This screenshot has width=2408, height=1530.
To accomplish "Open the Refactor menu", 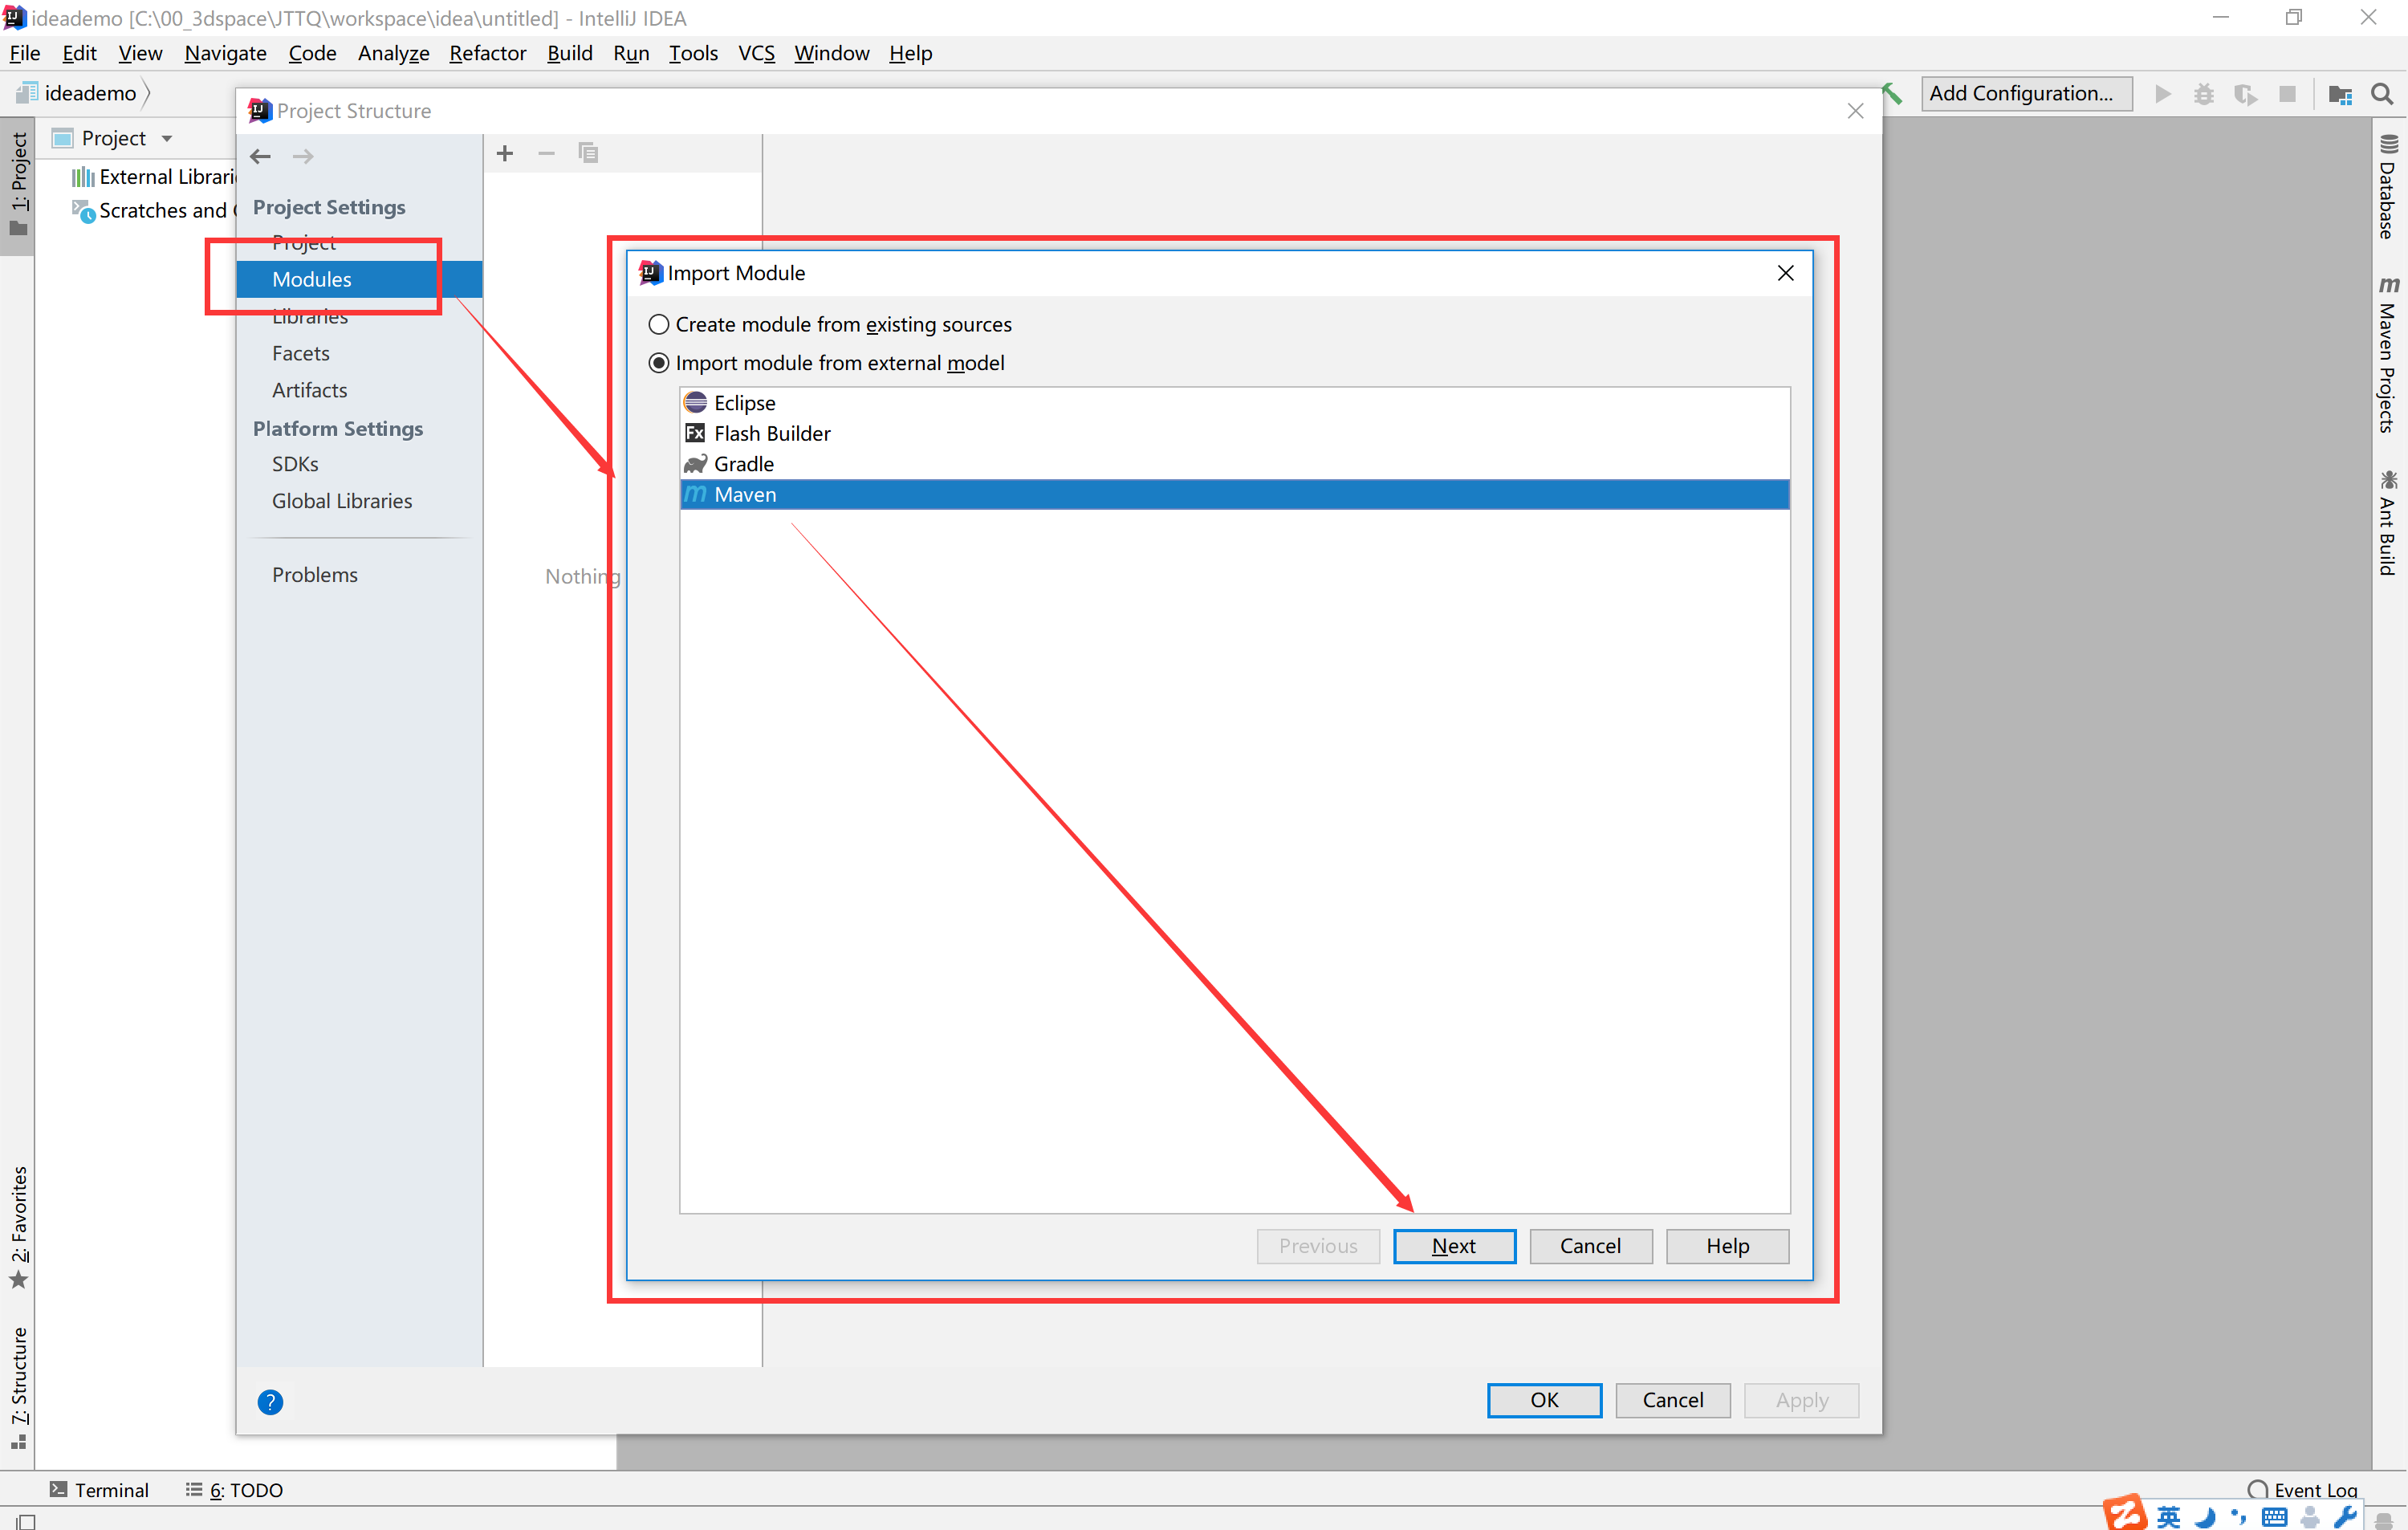I will coord(487,53).
